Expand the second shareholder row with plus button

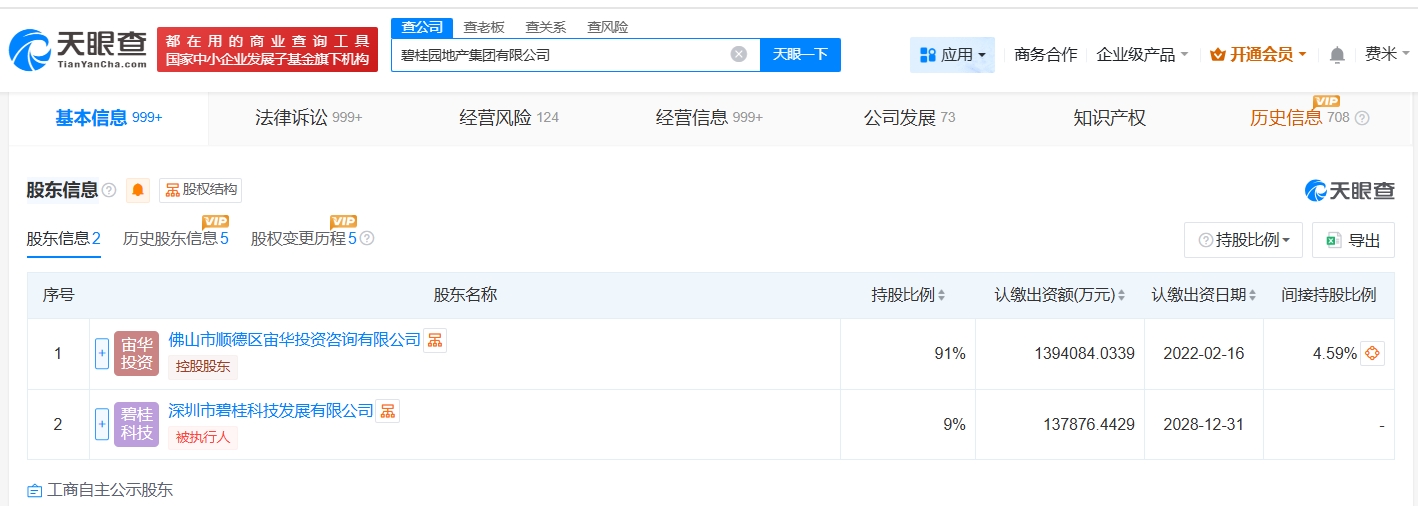point(102,424)
